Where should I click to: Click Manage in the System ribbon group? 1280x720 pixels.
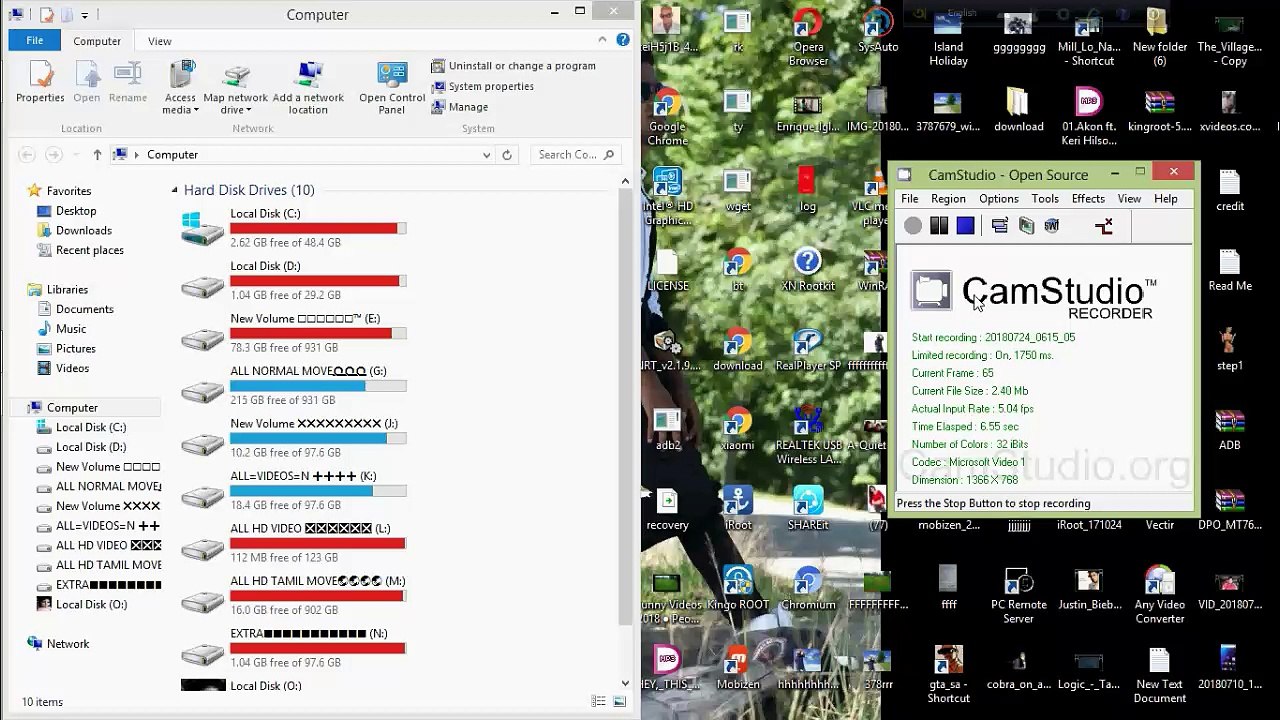coord(460,107)
